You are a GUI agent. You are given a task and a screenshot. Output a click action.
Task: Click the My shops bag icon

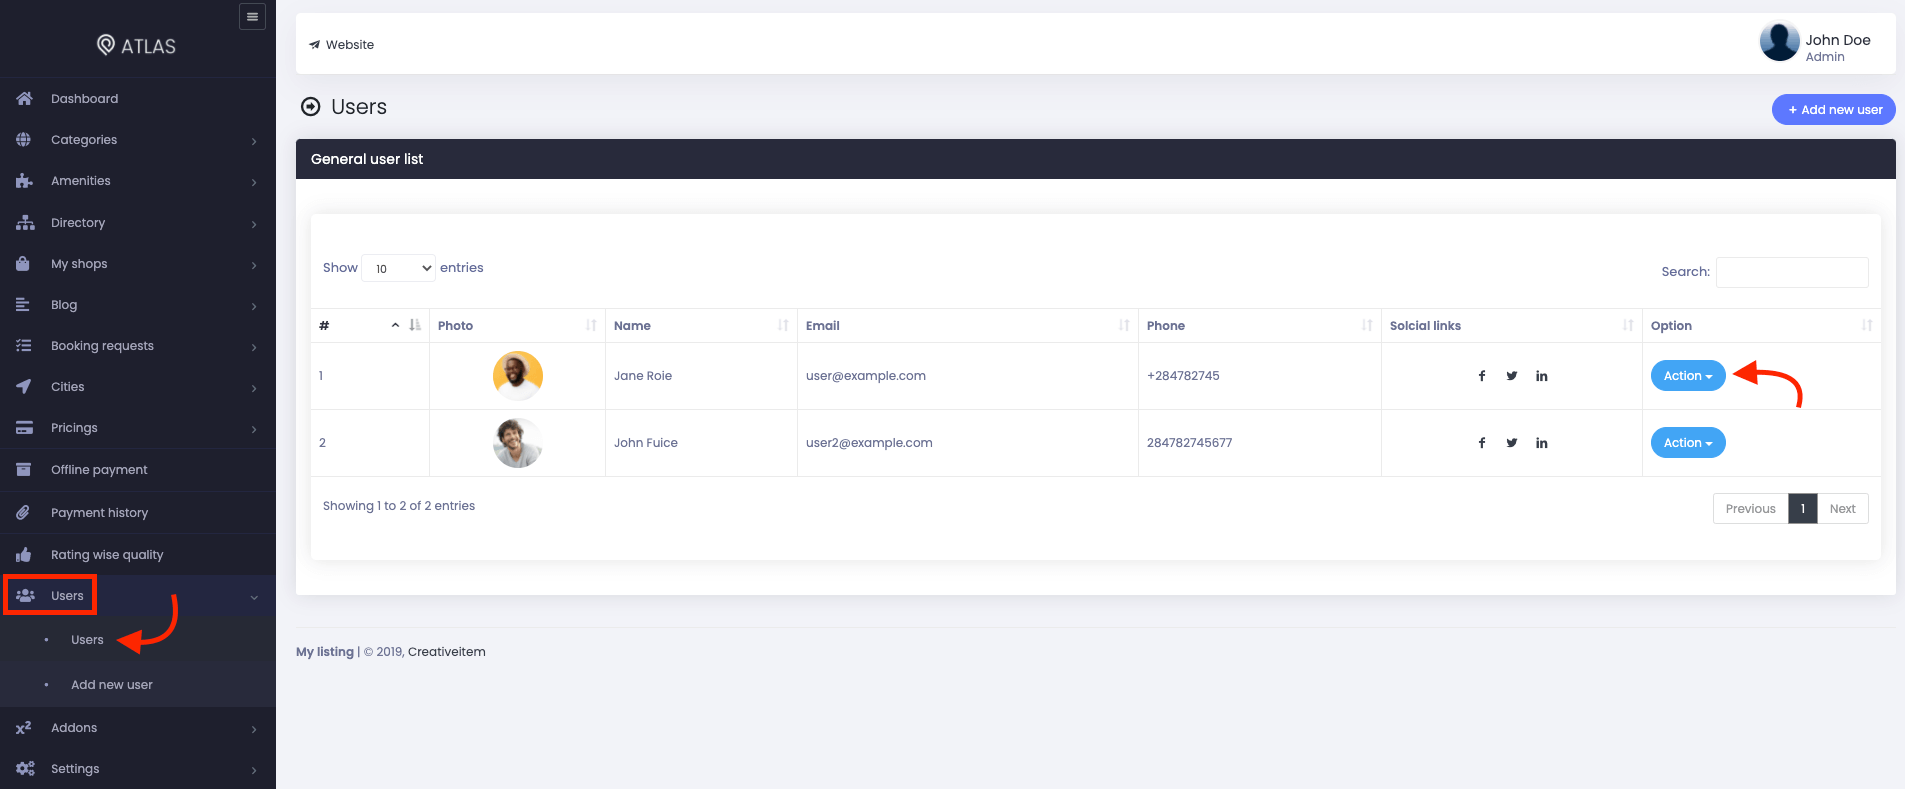click(x=23, y=264)
